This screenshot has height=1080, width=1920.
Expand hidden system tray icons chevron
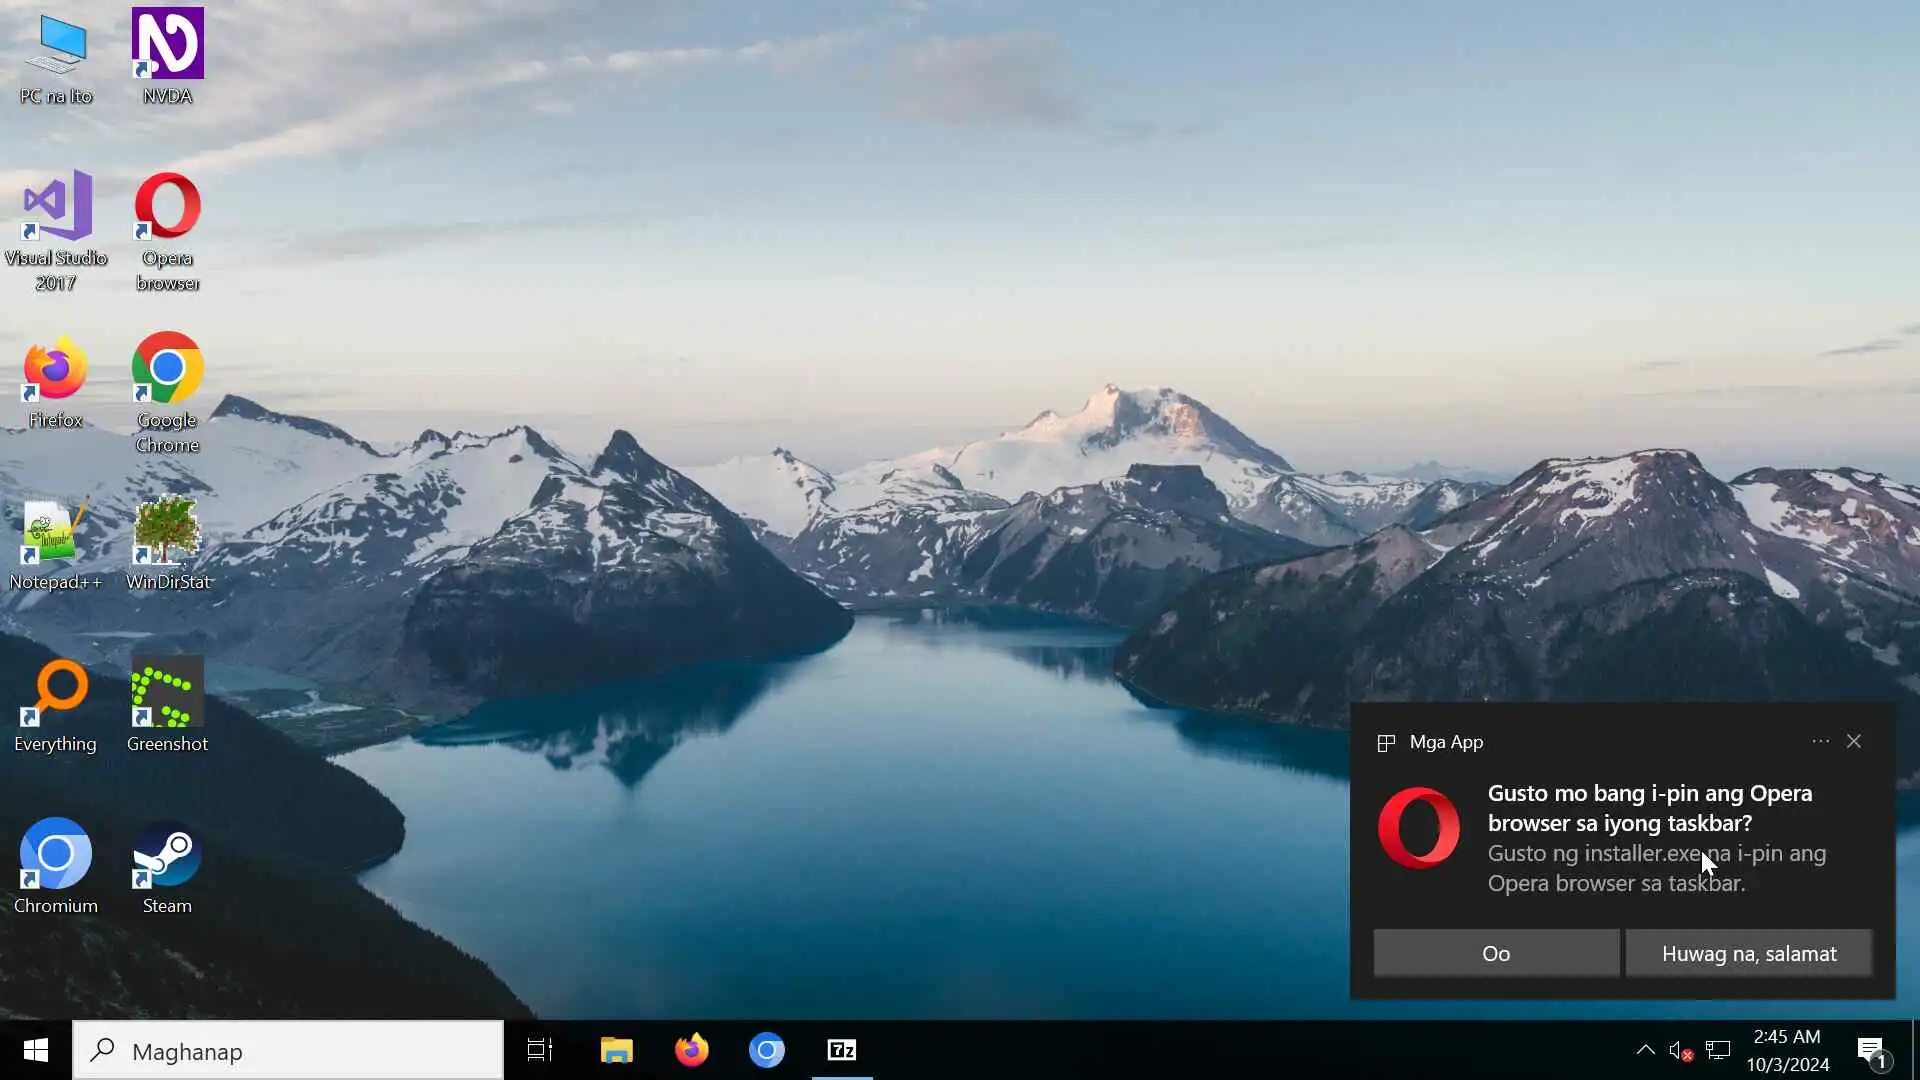[x=1645, y=1050]
